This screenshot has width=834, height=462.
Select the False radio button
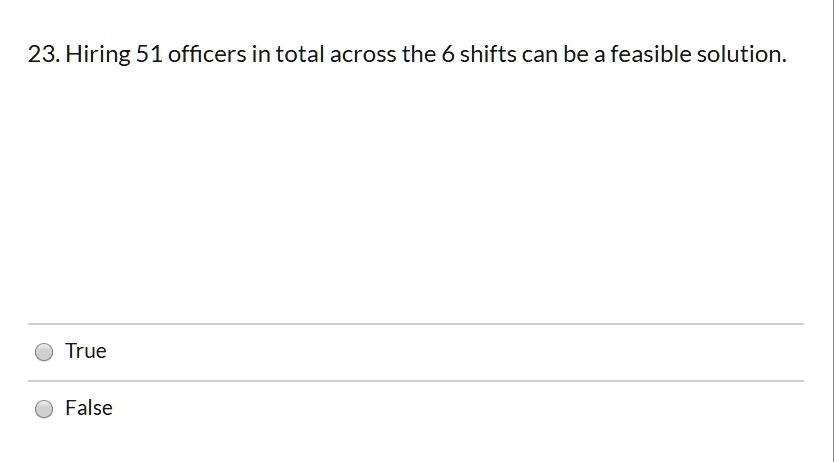tap(44, 409)
